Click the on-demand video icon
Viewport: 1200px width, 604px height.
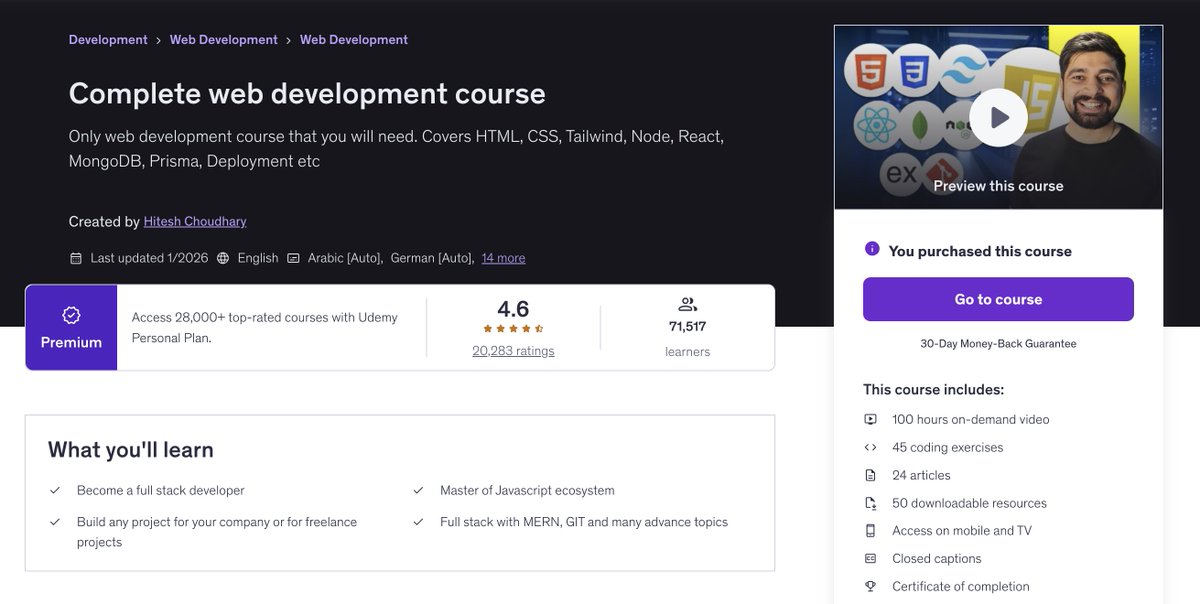[x=870, y=419]
